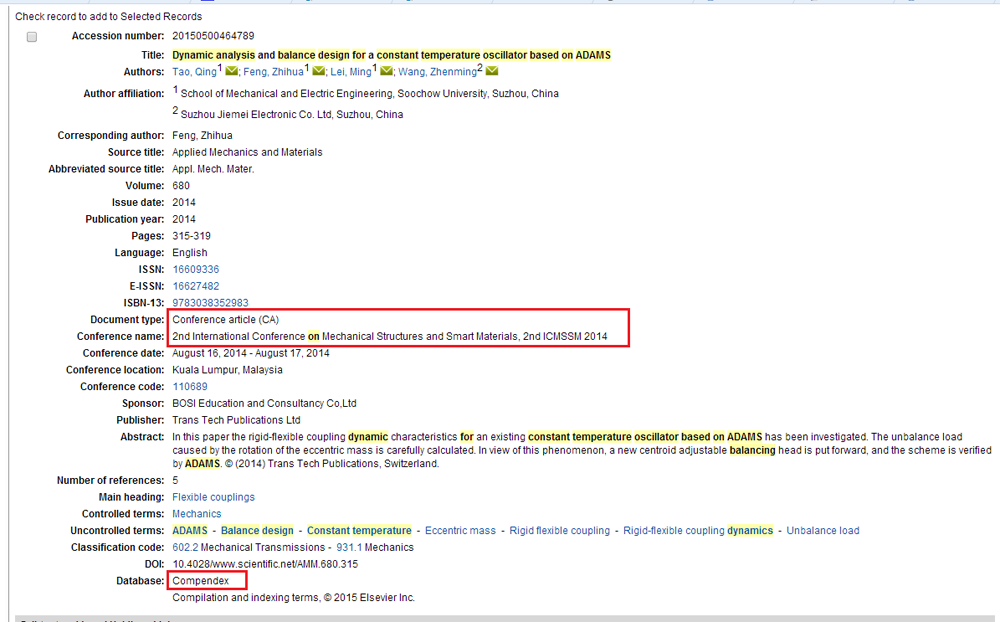
Task: Open classification code 931.1
Action: click(x=349, y=547)
